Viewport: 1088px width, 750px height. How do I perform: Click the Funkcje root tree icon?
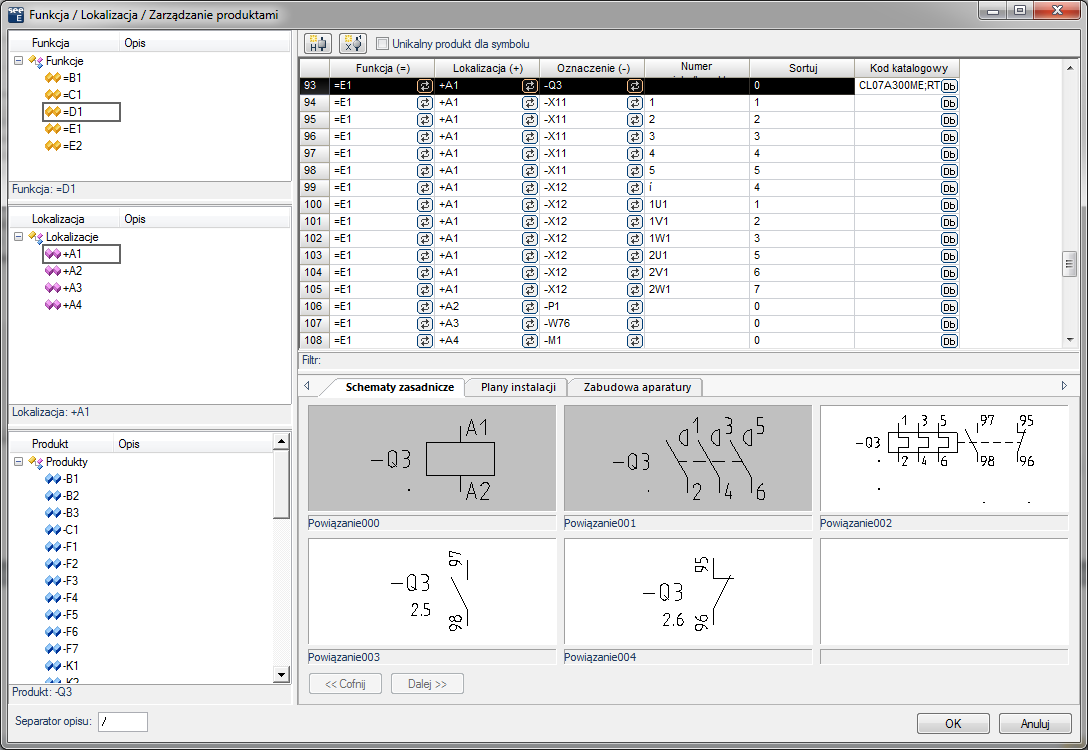(x=36, y=61)
